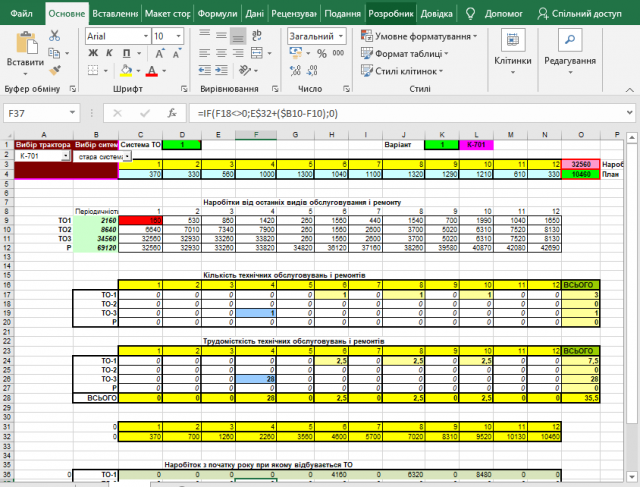
Task: Expand the K-701 tractor combo box
Action: click(66, 156)
